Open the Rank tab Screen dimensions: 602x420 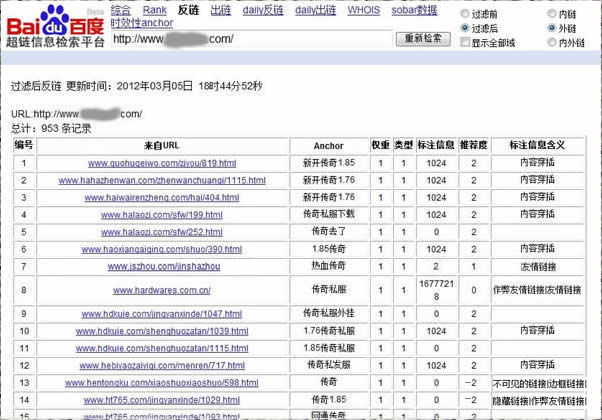[x=155, y=10]
